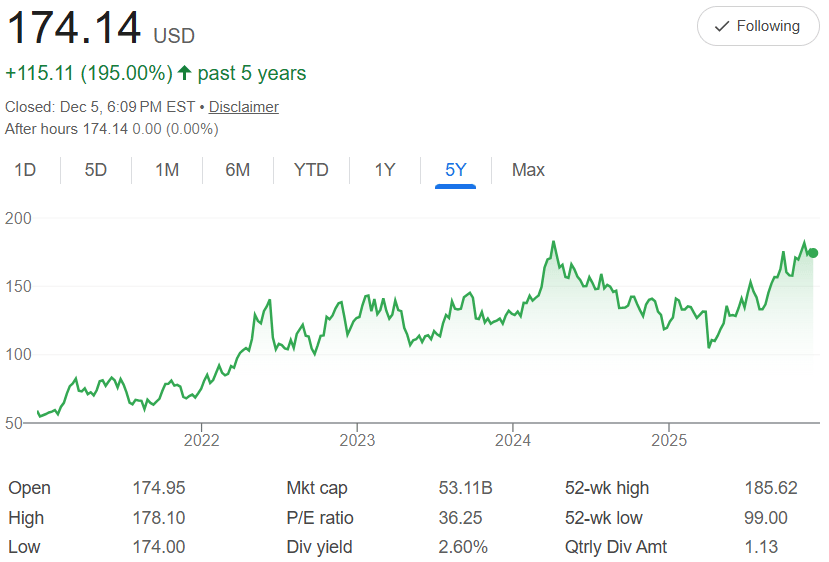
Task: Click the green up-arrow beside the gain
Action: tap(184, 73)
